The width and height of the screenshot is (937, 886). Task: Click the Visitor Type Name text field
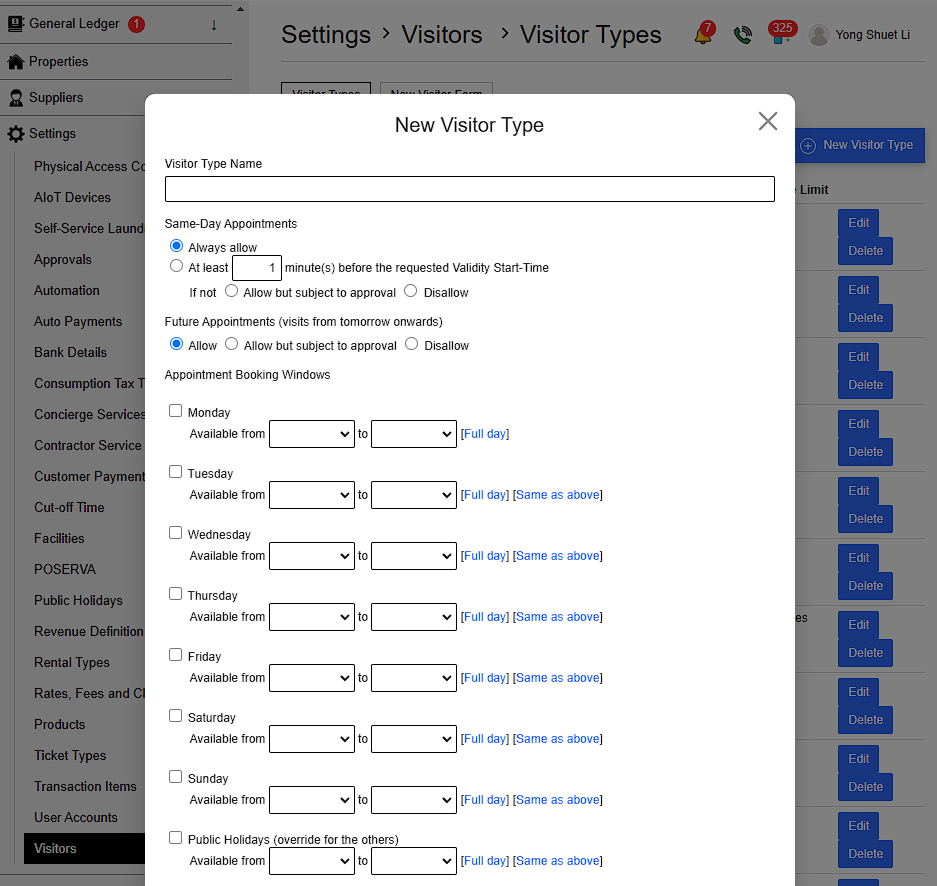(469, 189)
